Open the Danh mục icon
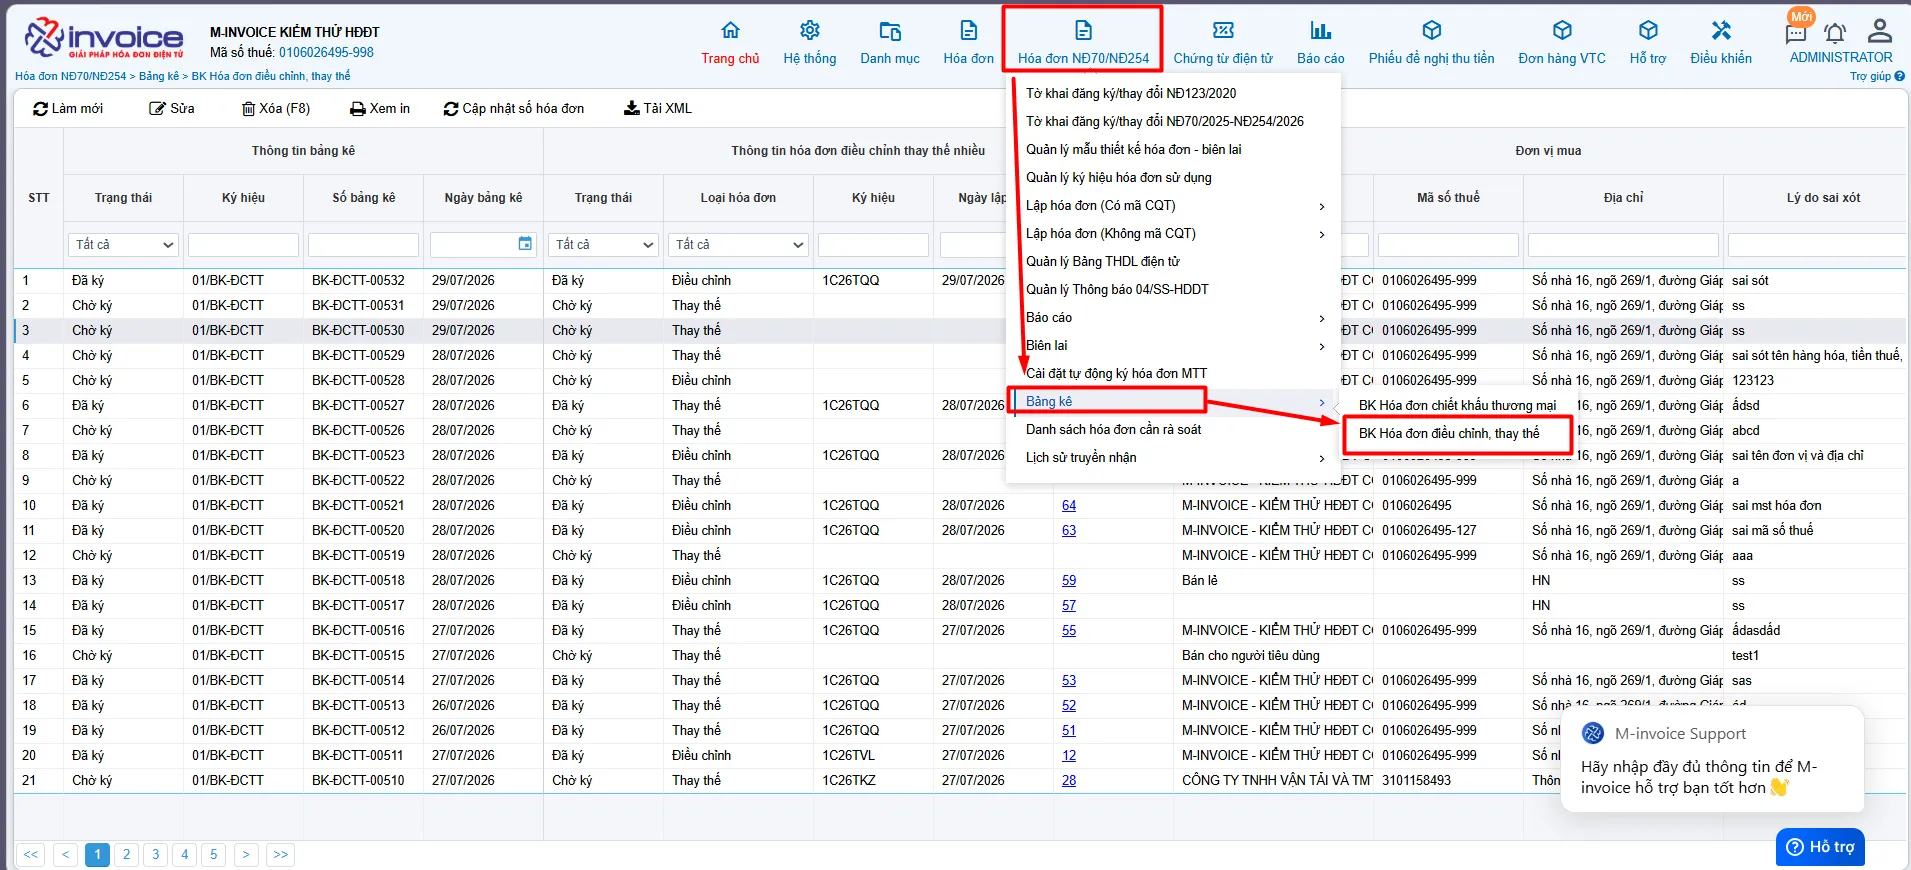This screenshot has height=870, width=1911. tap(890, 30)
